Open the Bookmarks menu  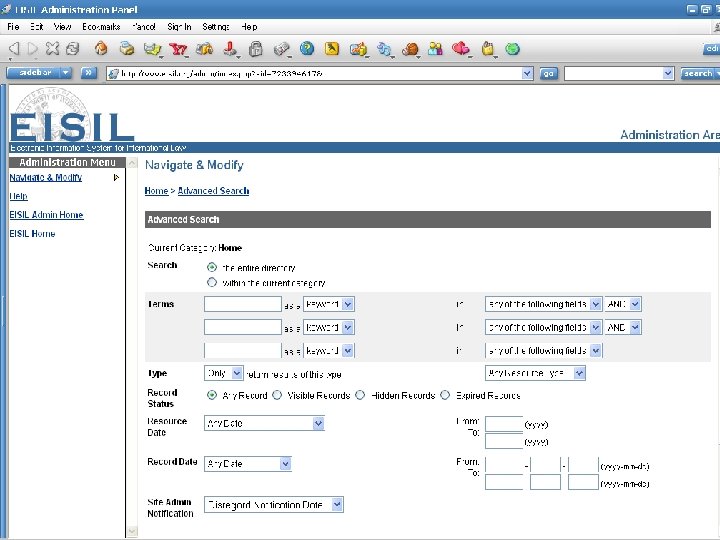(x=101, y=27)
